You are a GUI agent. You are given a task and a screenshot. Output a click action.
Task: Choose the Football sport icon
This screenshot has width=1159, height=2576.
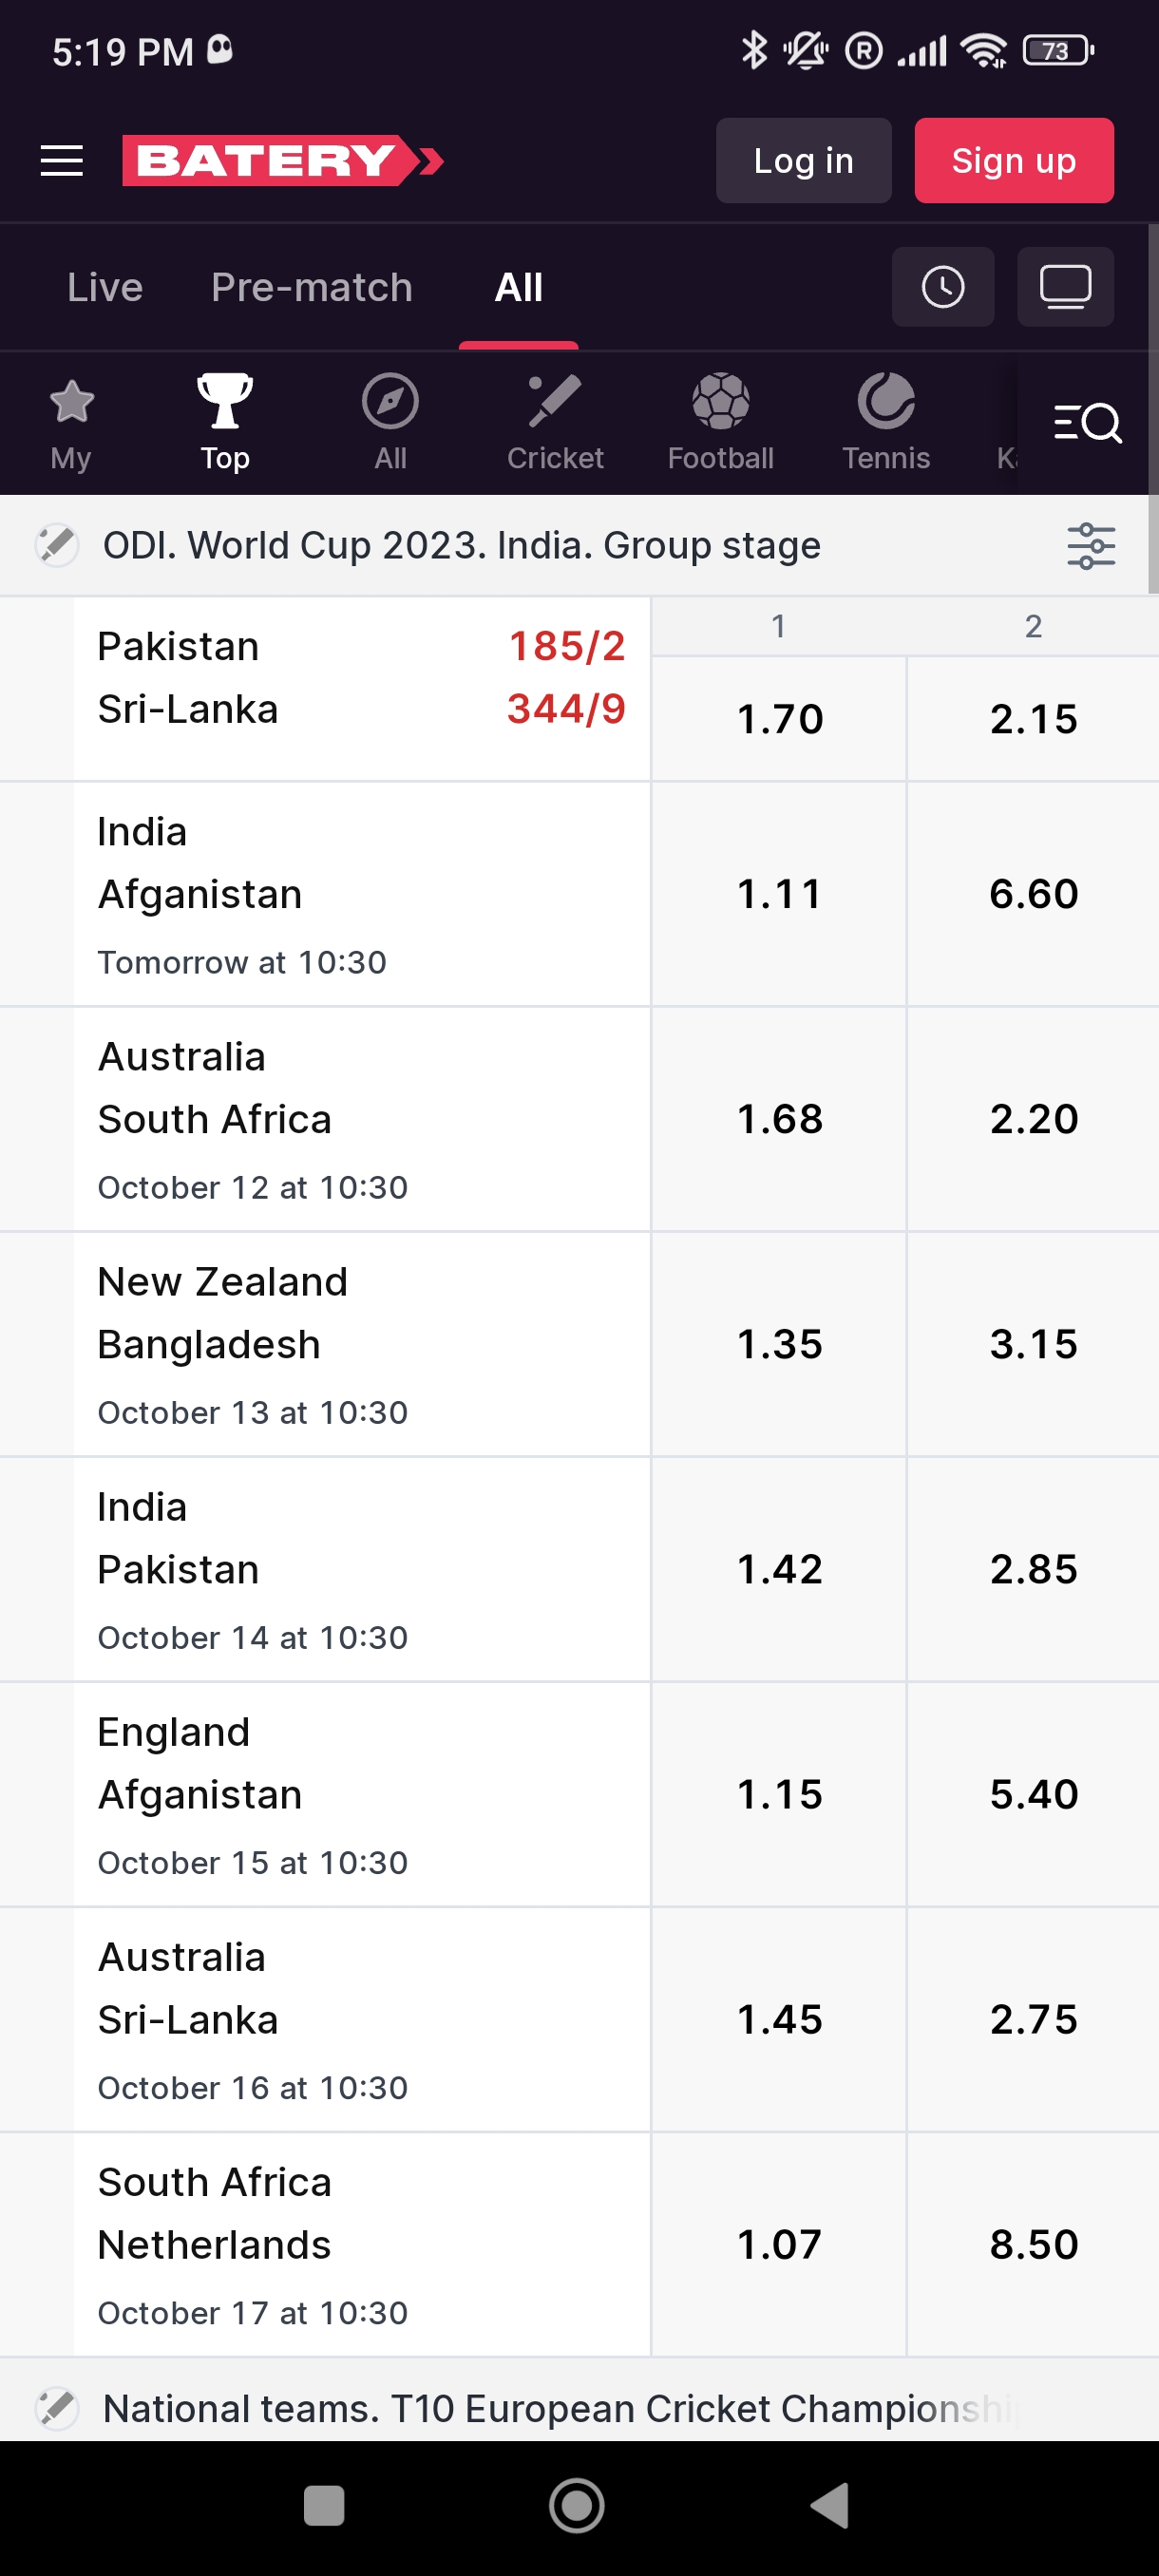(x=720, y=422)
